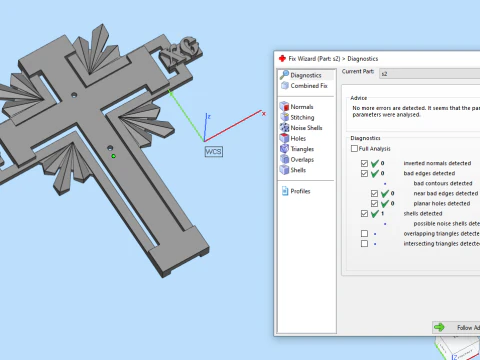Uncheck planar holes detected checkbox
The image size is (480, 360).
tap(374, 203)
